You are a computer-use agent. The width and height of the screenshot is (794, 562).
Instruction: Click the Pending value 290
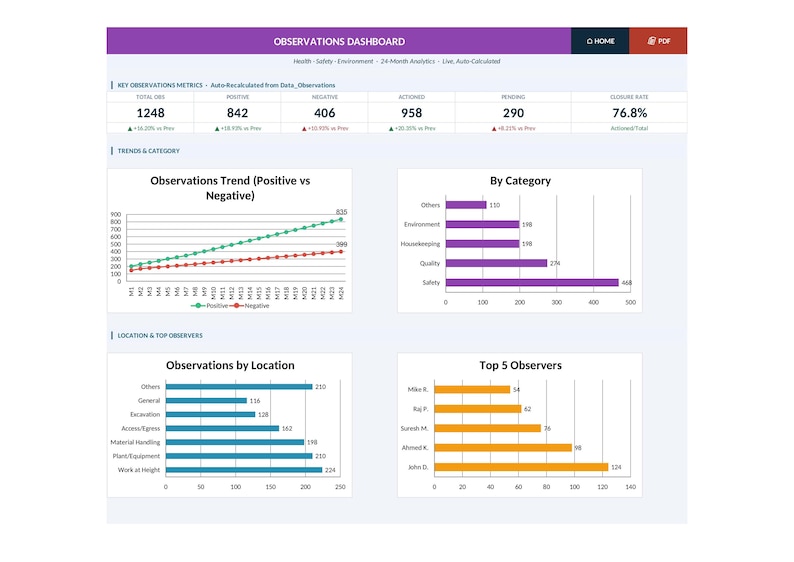513,113
